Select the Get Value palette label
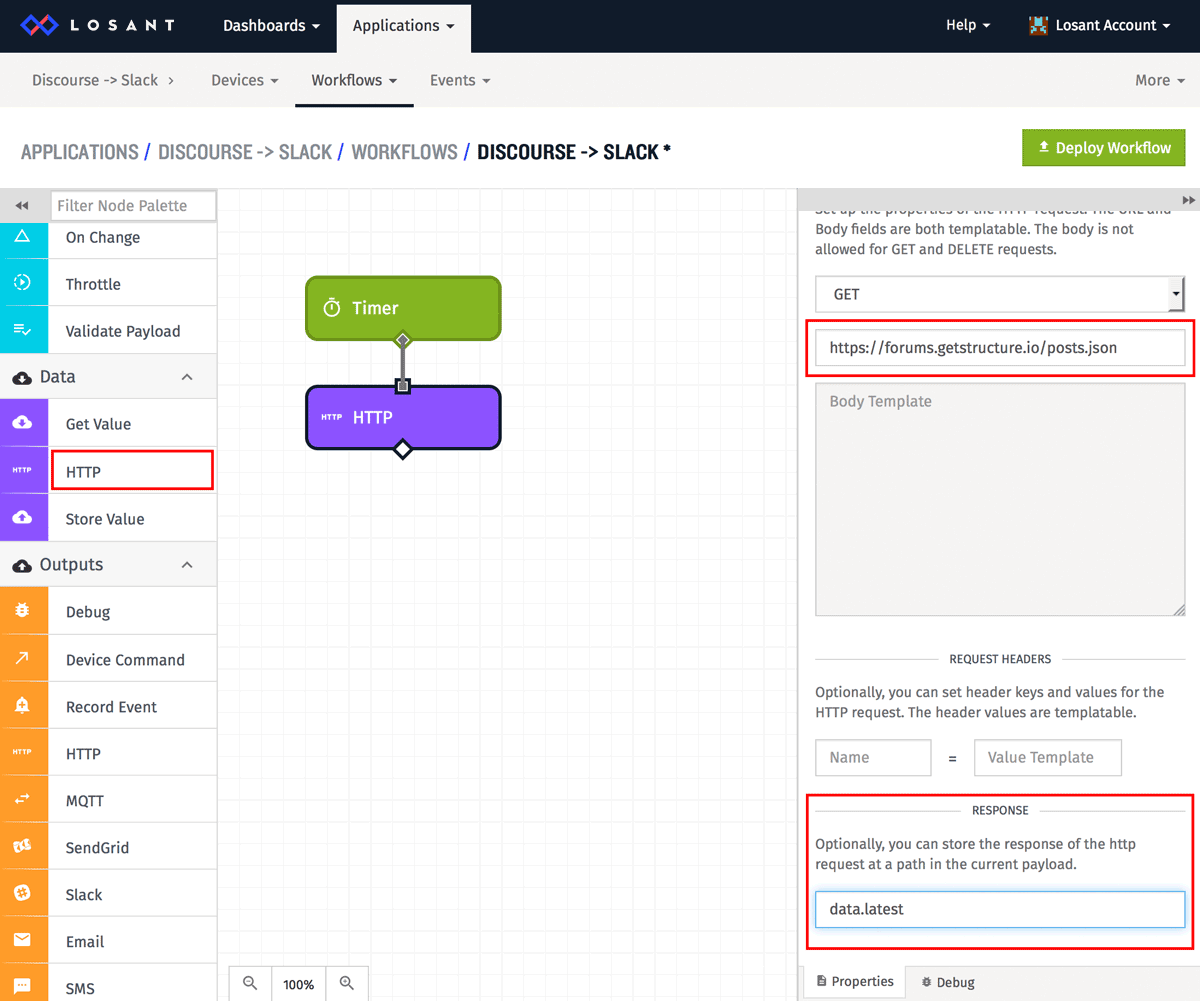 [x=98, y=424]
